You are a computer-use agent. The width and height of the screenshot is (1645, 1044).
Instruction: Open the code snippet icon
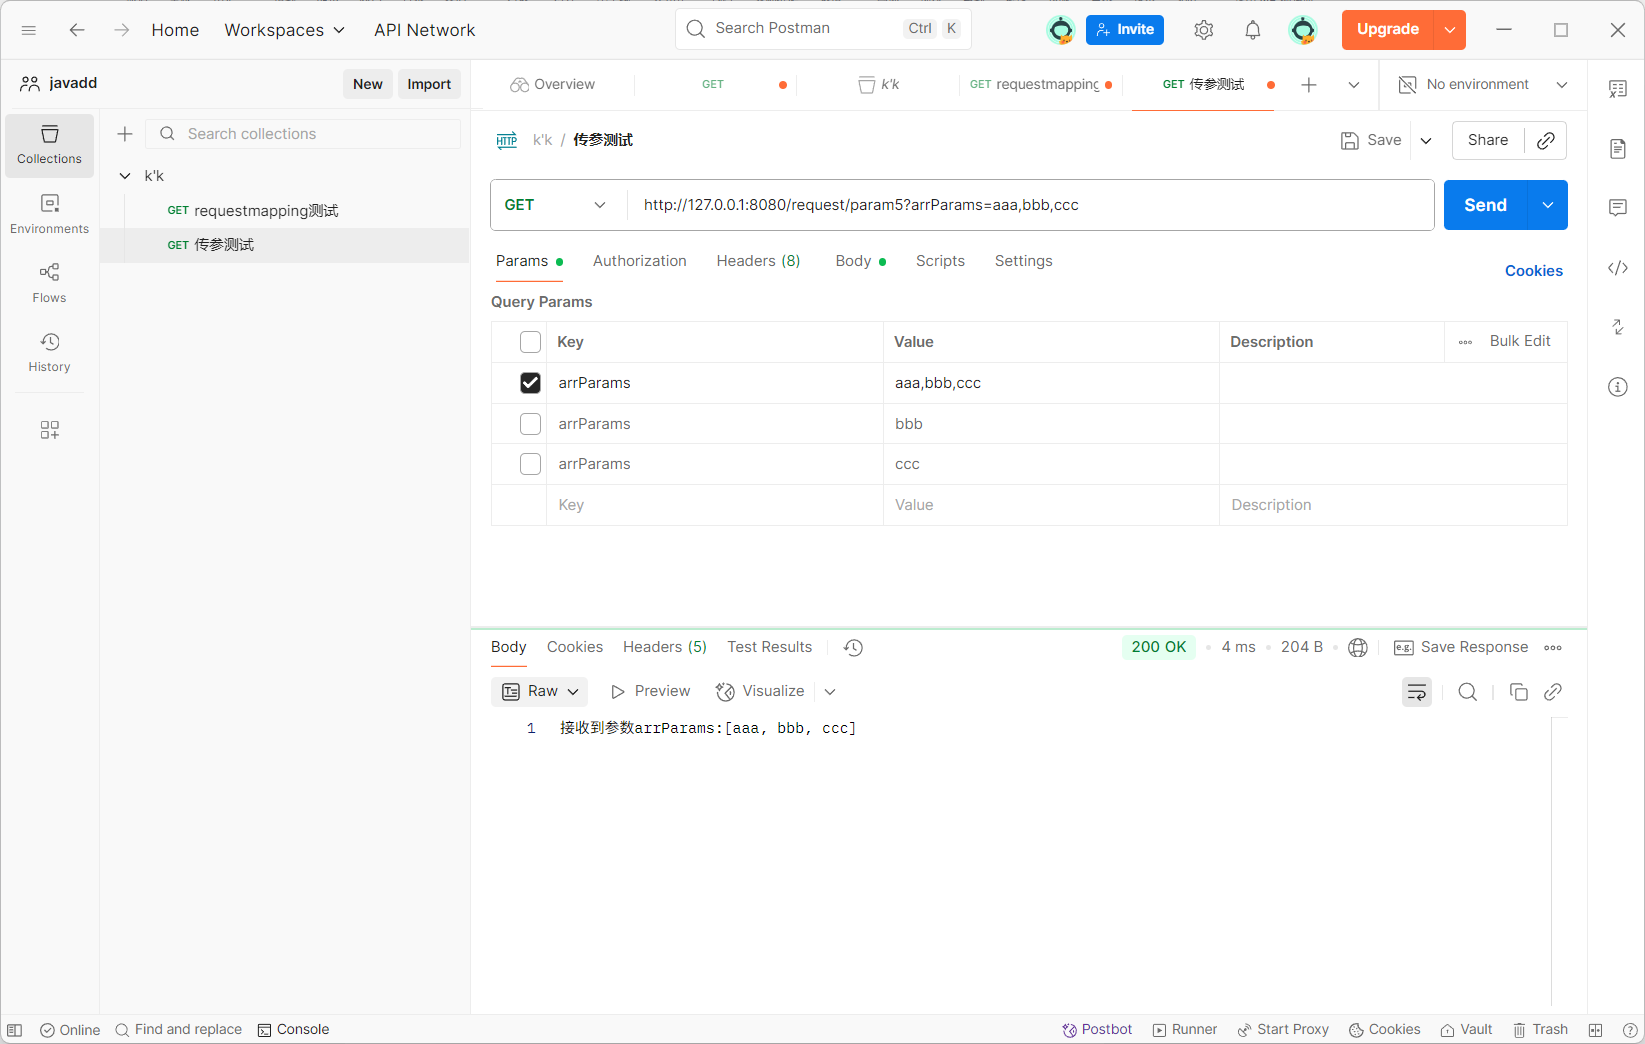tap(1617, 268)
